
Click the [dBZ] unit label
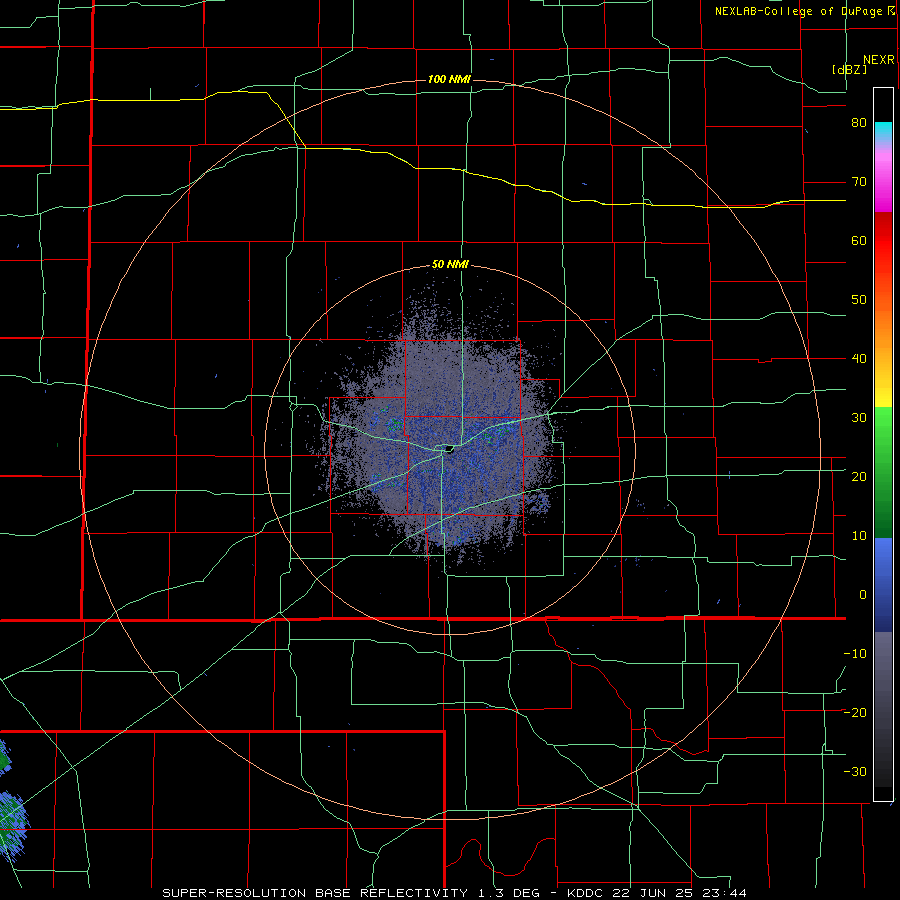click(x=849, y=70)
